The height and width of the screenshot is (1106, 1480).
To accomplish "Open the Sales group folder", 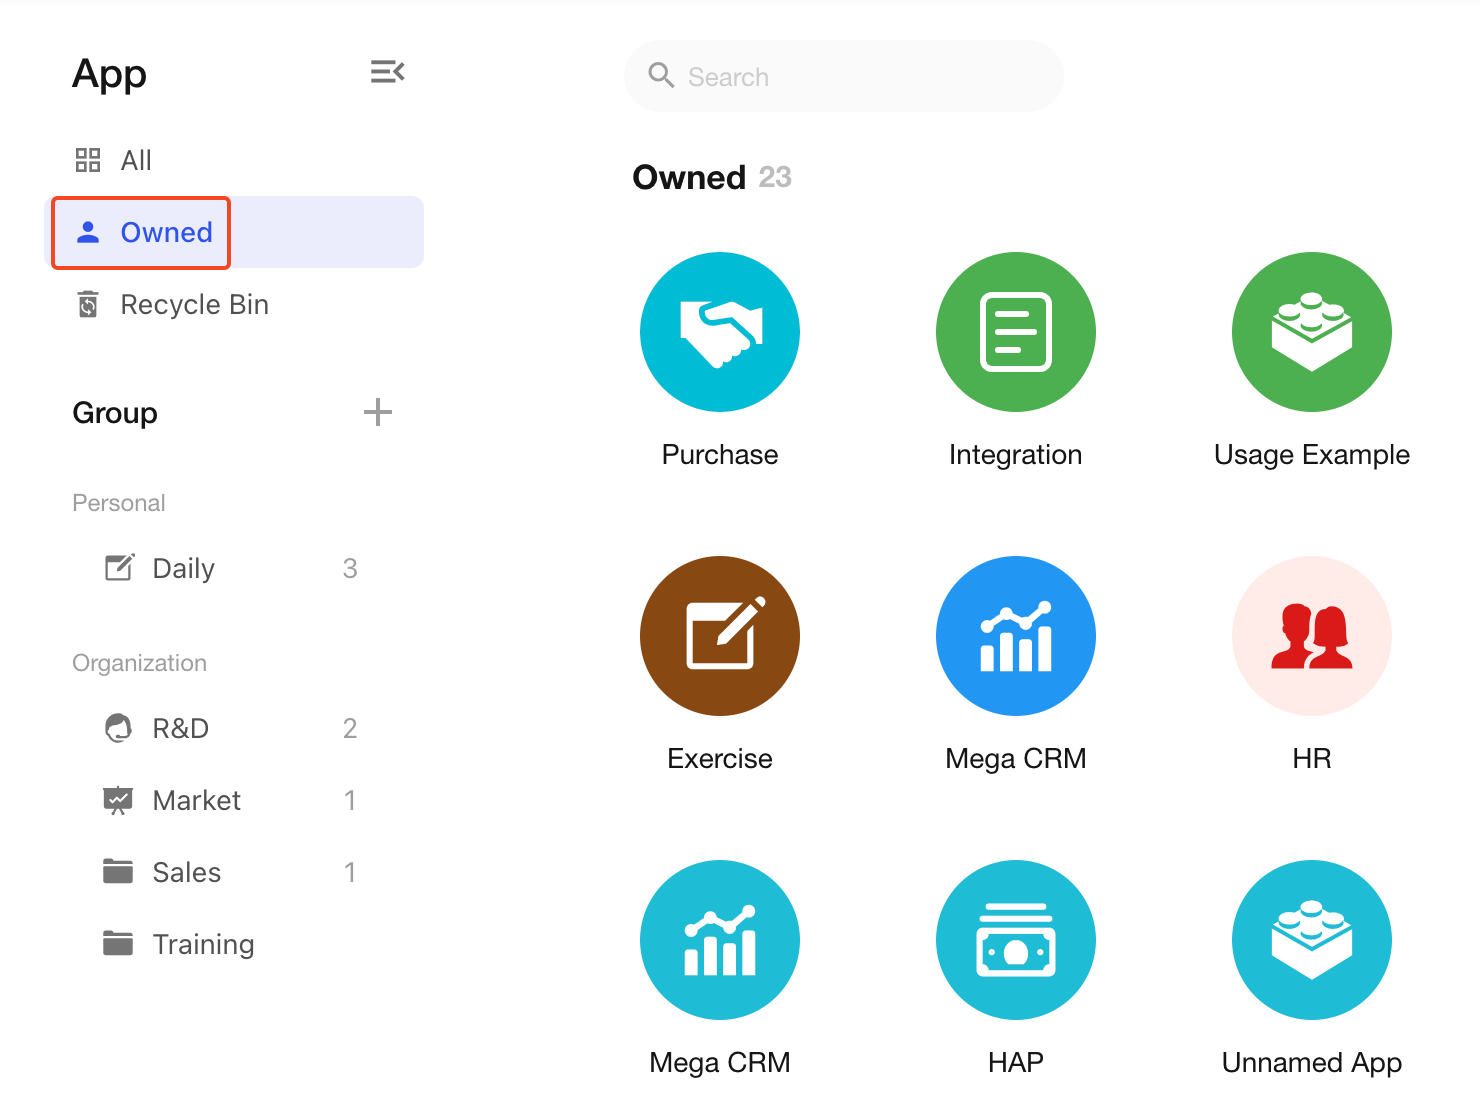I will click(x=186, y=872).
